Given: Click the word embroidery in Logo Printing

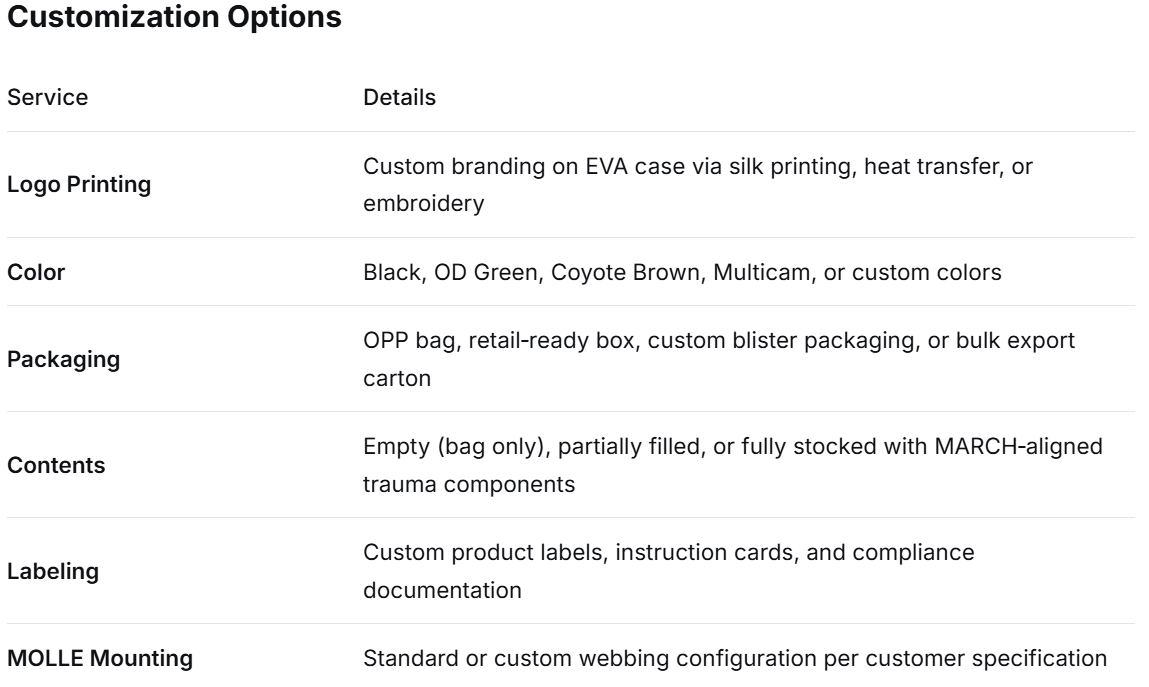Looking at the screenshot, I should click(x=424, y=204).
